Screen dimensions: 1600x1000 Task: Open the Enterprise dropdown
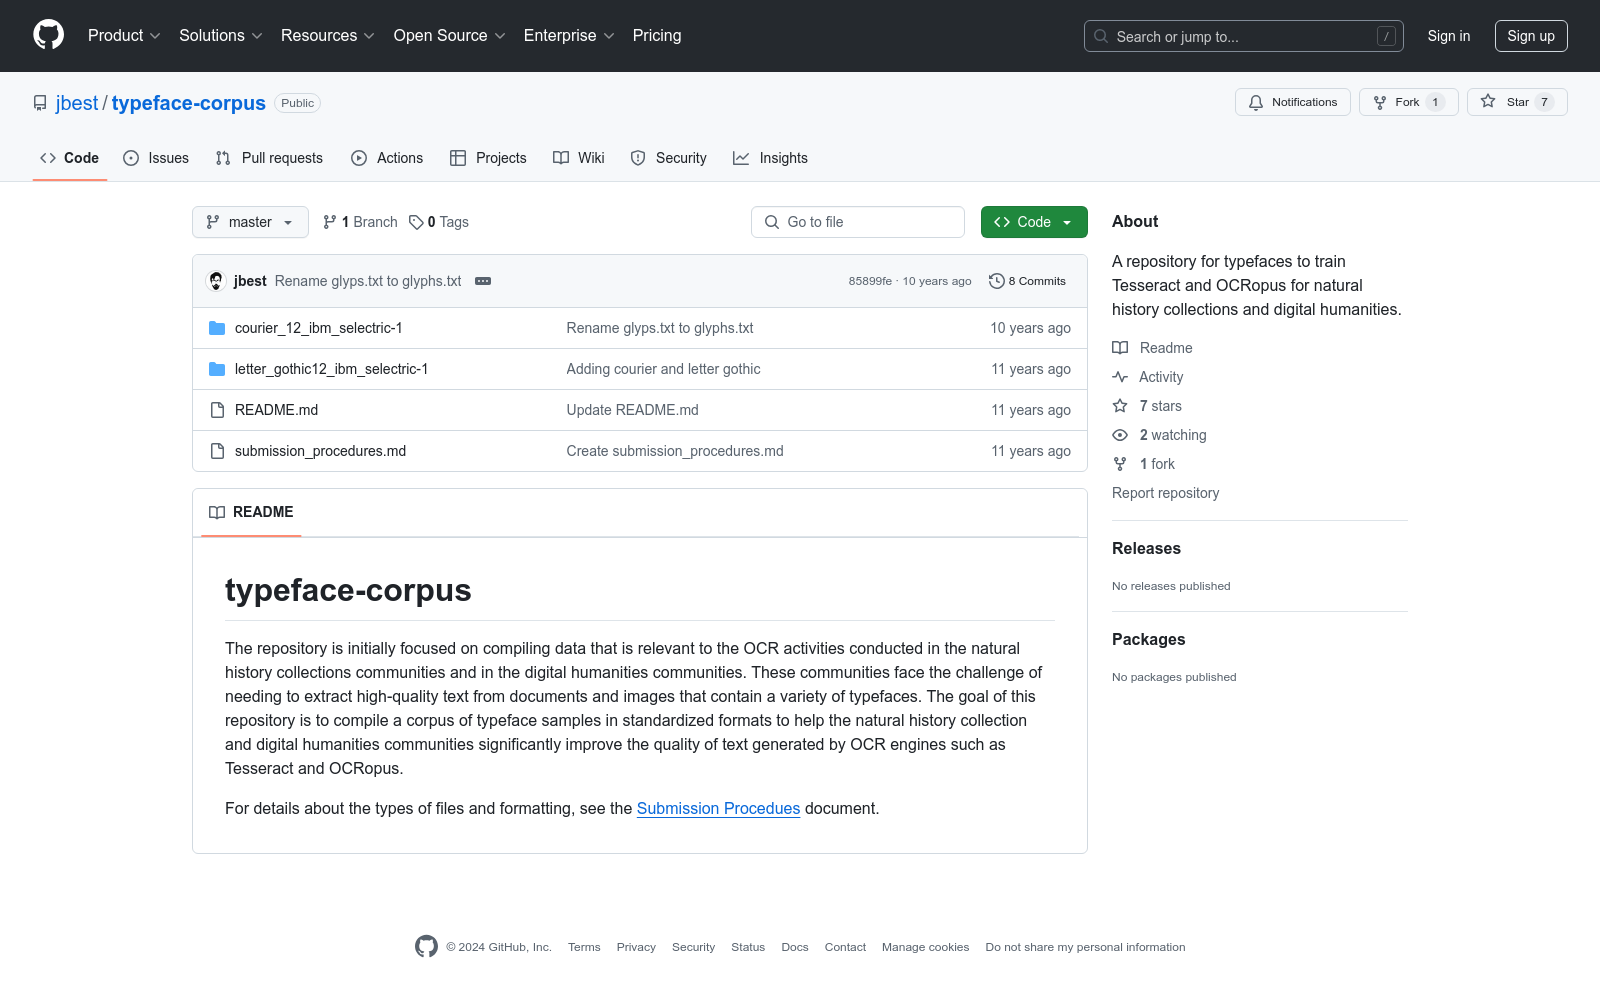[x=569, y=35]
